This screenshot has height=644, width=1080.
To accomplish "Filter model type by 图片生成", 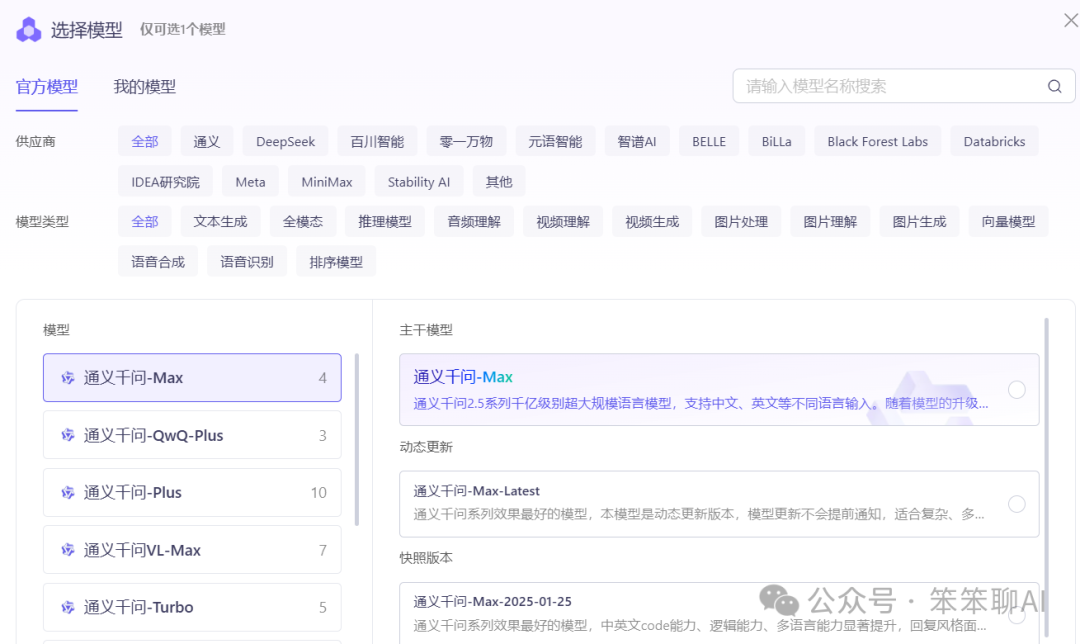I will (919, 222).
